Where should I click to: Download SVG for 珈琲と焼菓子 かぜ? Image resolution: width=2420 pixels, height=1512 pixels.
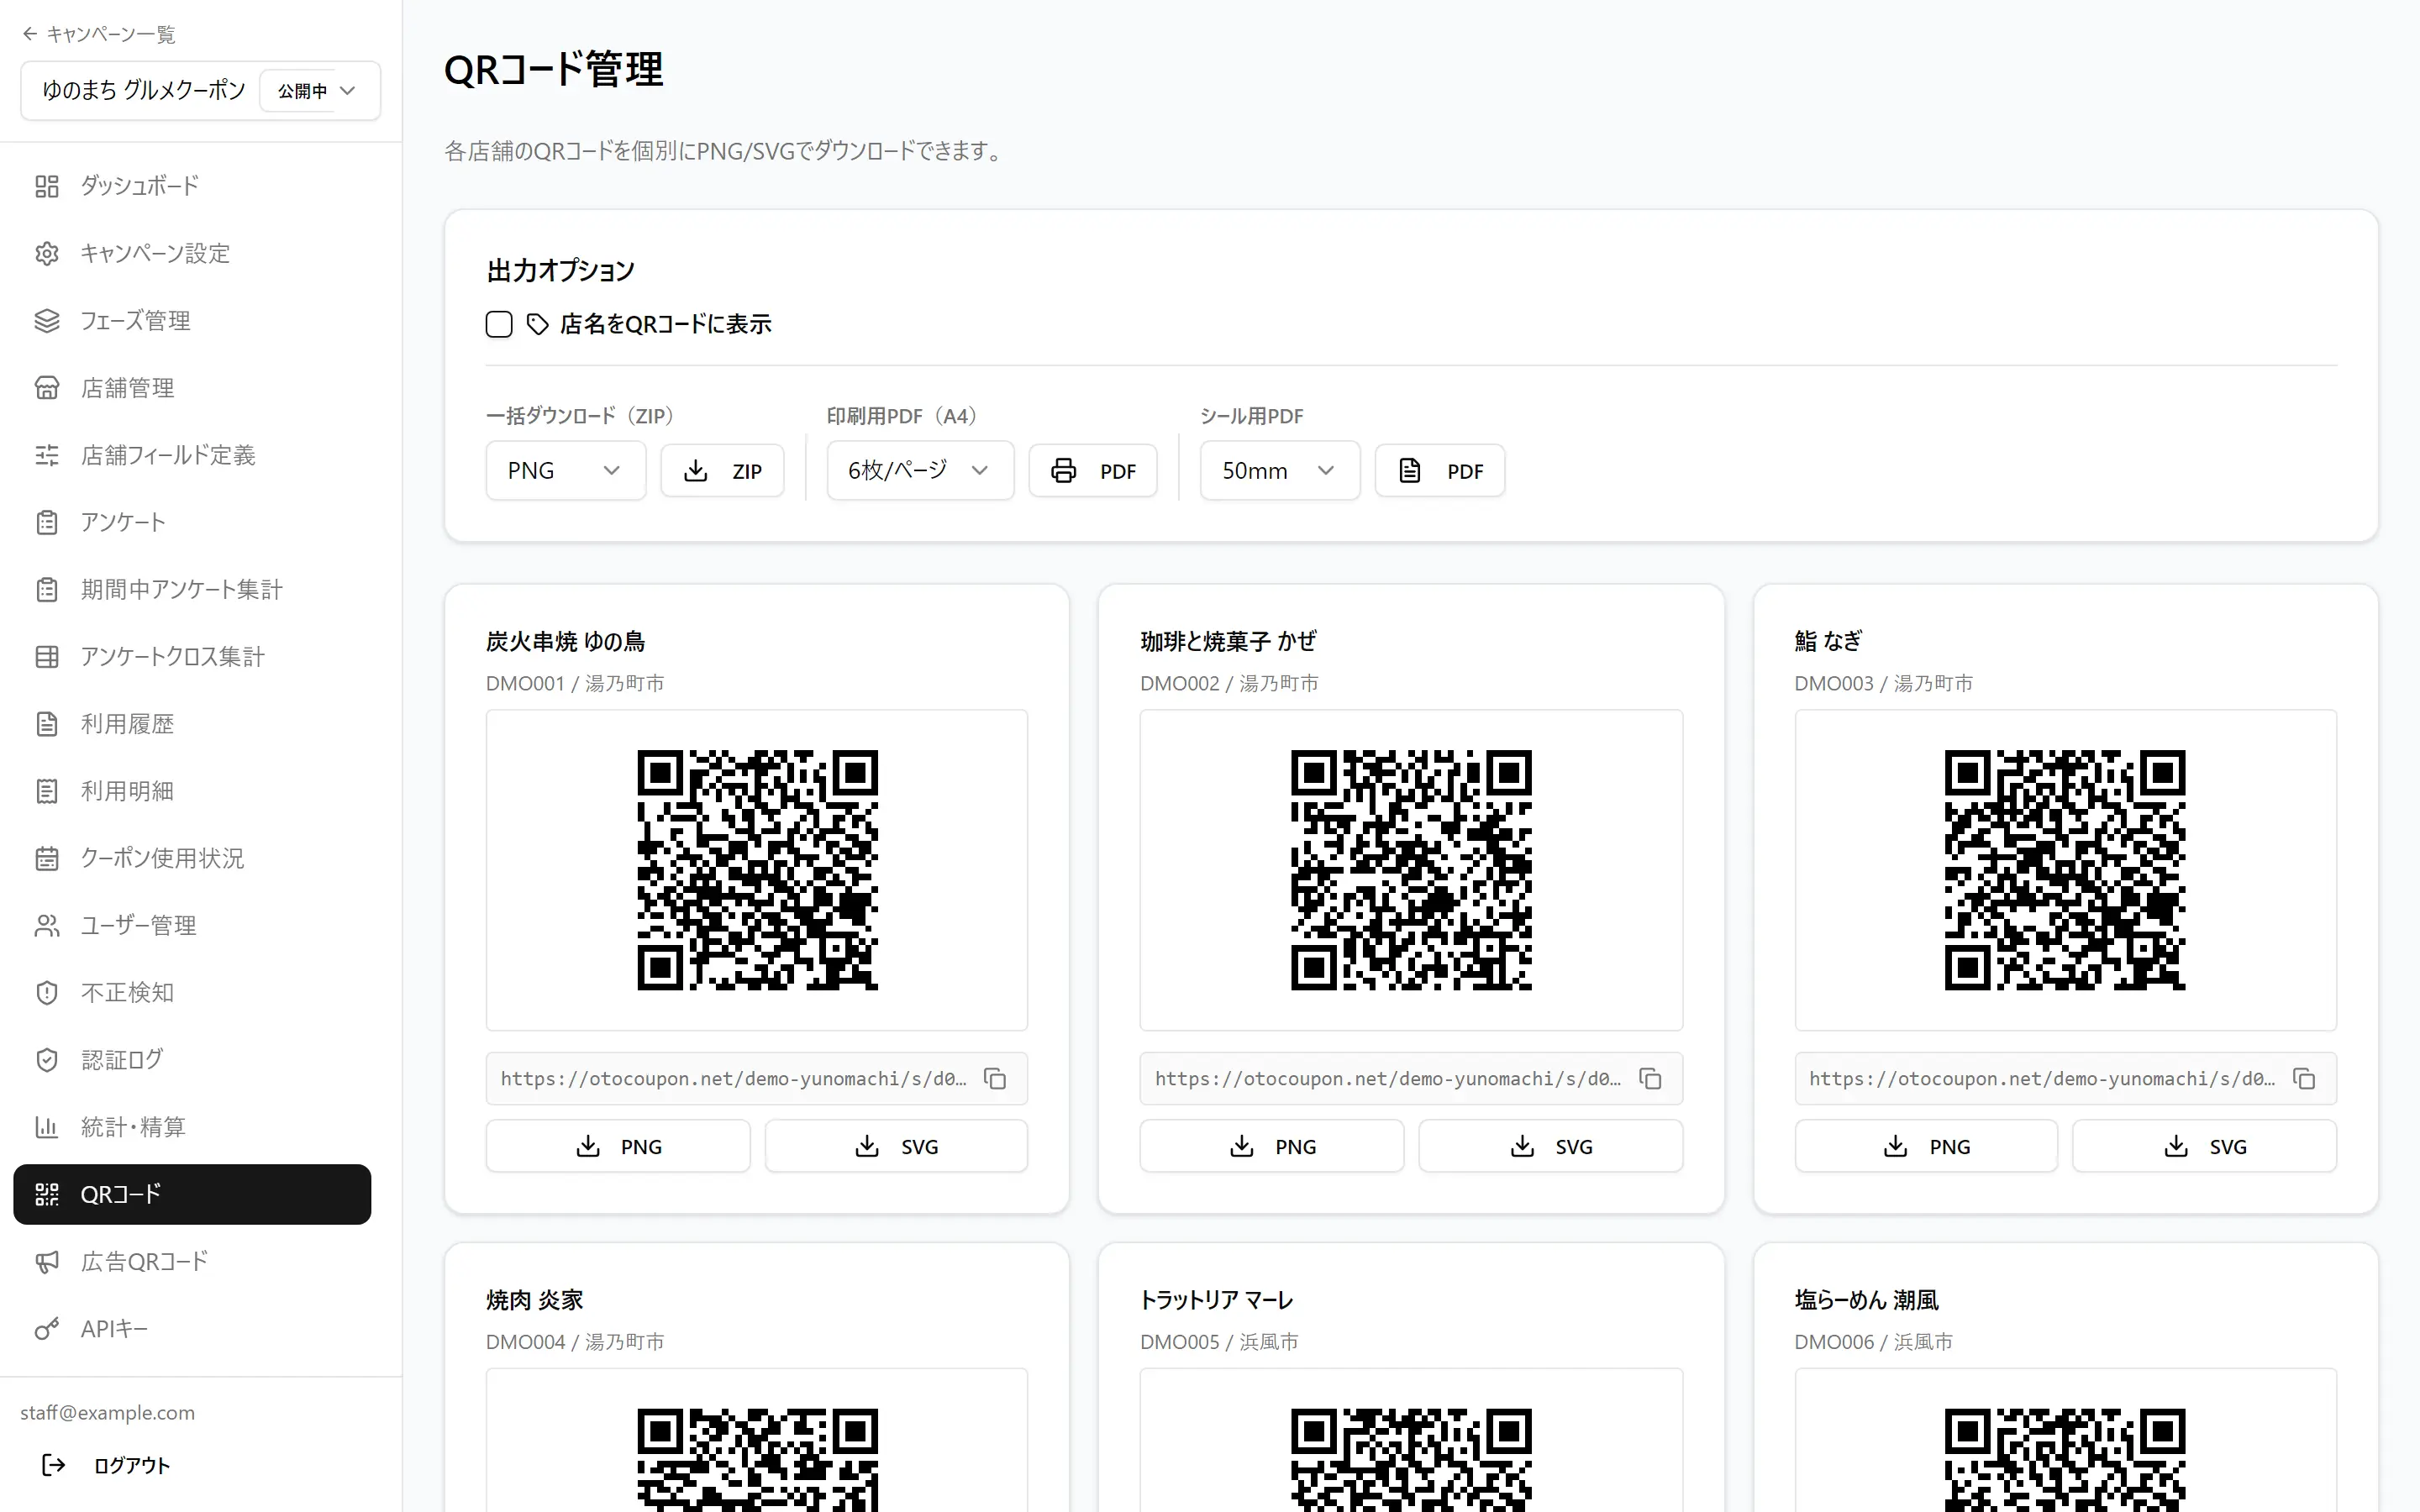tap(1551, 1146)
